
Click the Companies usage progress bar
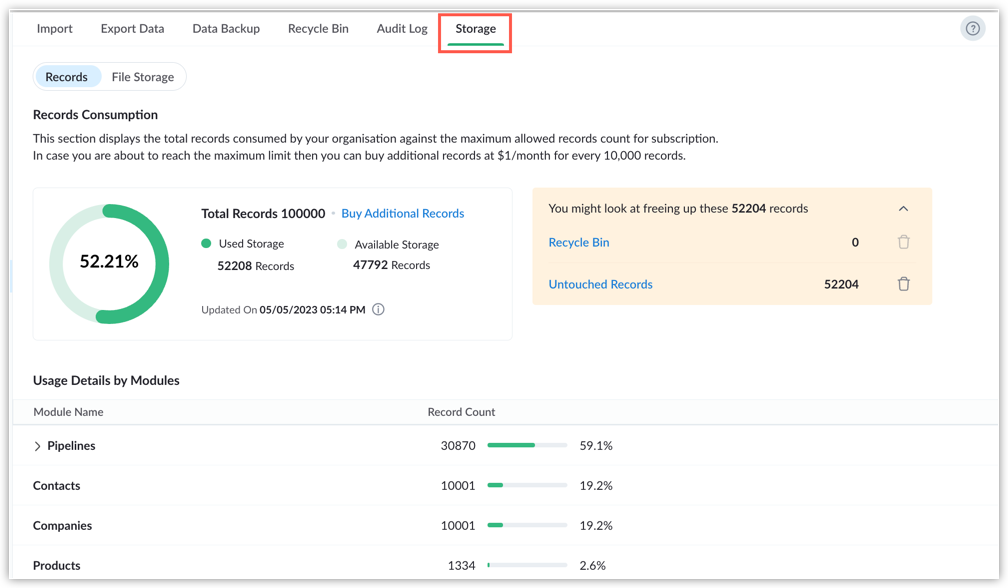pyautogui.click(x=527, y=525)
